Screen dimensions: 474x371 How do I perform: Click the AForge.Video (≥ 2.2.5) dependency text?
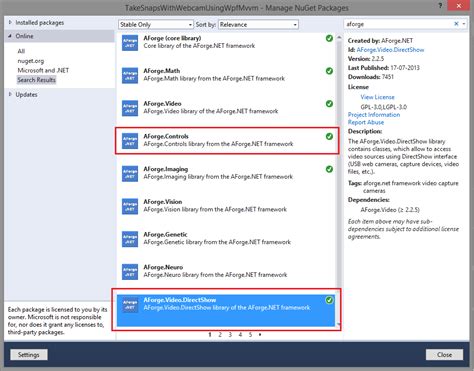(390, 210)
